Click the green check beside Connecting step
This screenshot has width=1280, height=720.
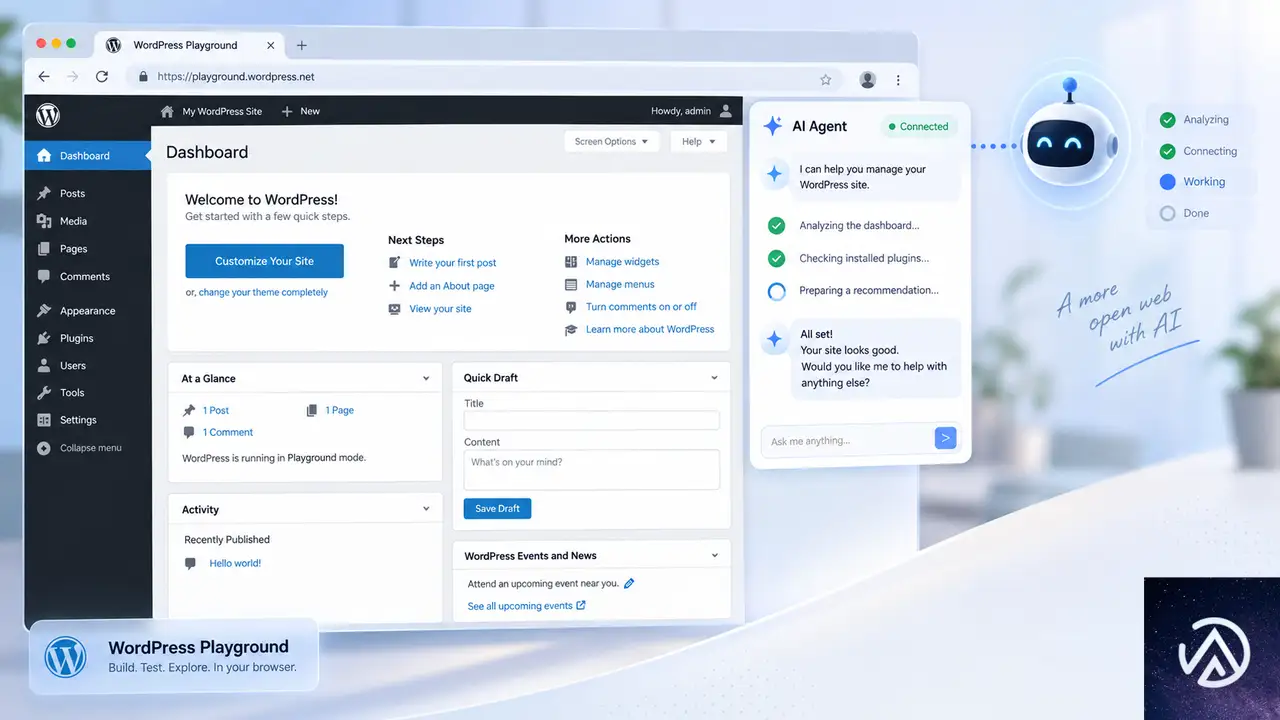[x=1167, y=151]
